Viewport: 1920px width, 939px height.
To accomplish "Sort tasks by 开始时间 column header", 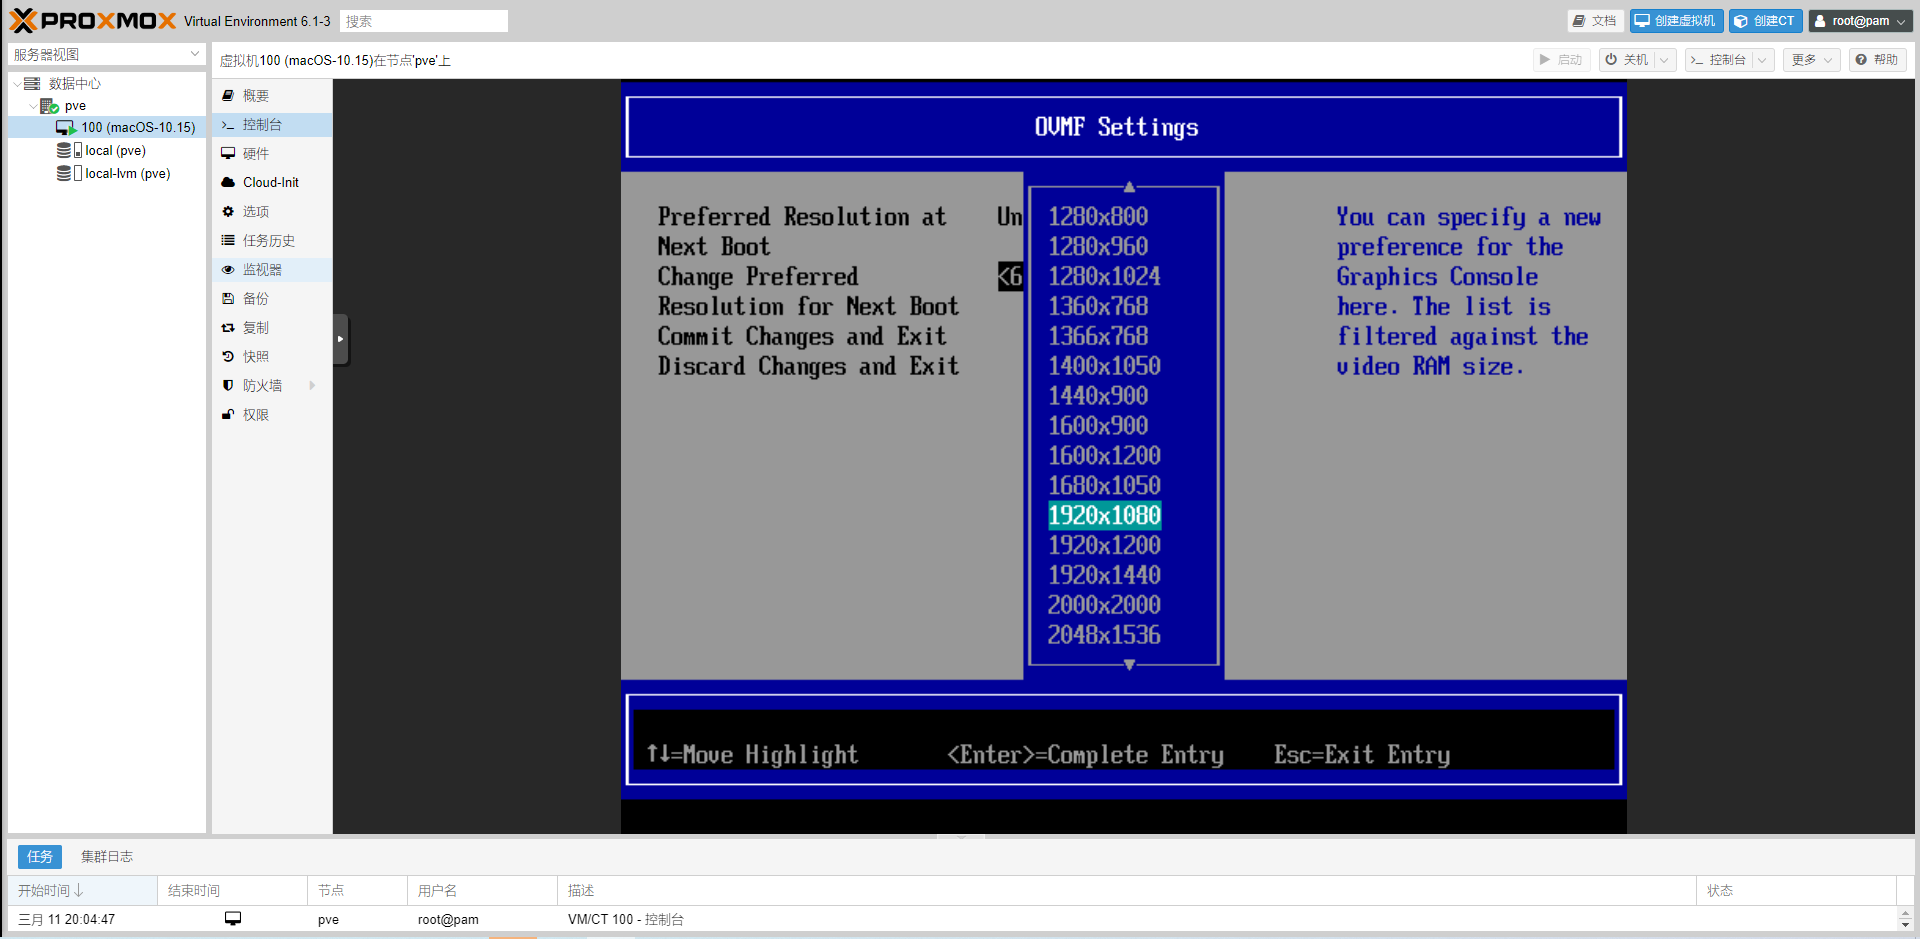I will [50, 891].
